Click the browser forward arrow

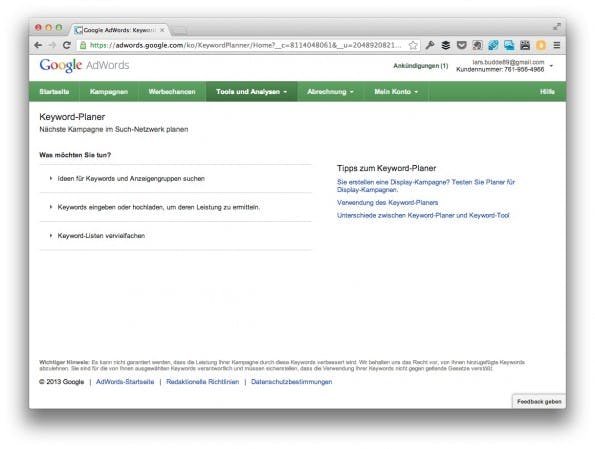[x=52, y=45]
